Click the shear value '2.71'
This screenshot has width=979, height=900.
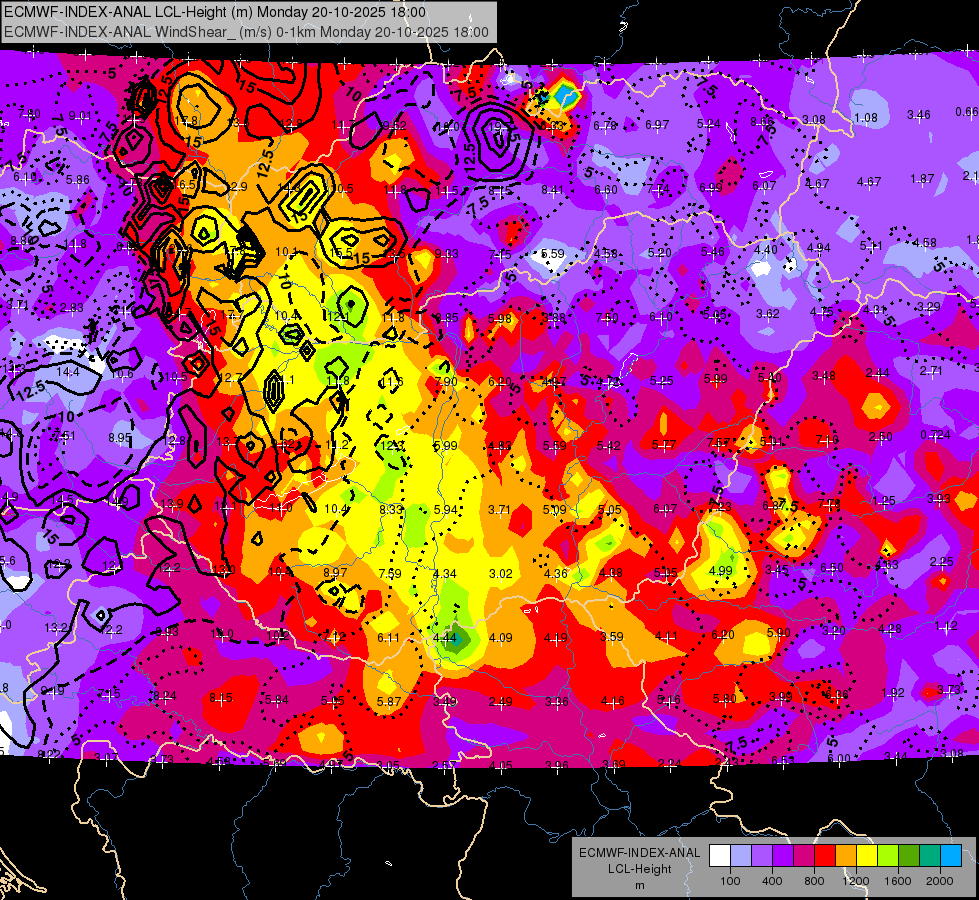931,370
